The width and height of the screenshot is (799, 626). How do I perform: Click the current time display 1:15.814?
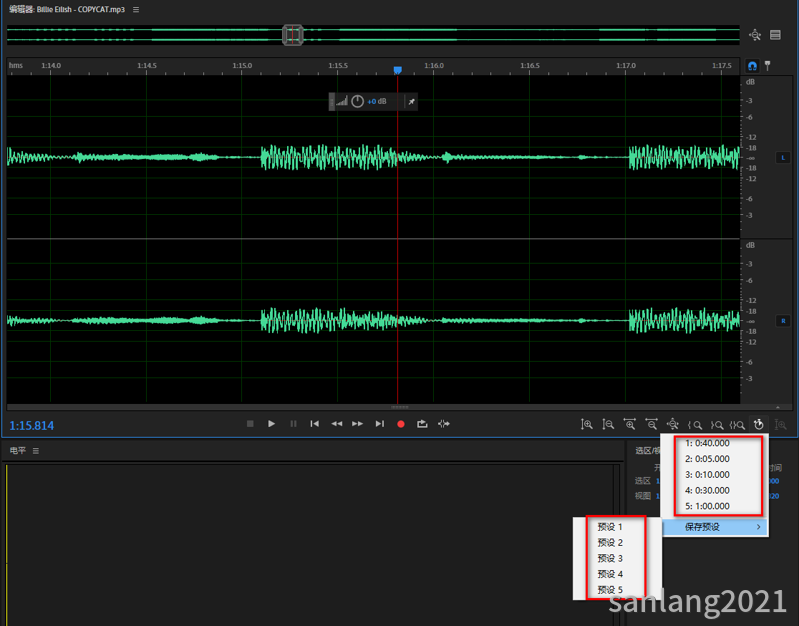click(32, 425)
